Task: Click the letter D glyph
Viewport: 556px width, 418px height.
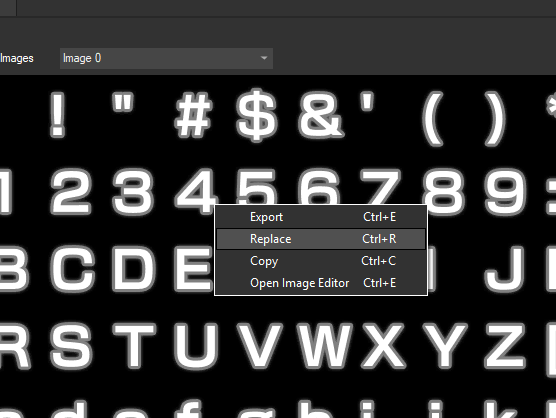Action: pyautogui.click(x=134, y=269)
